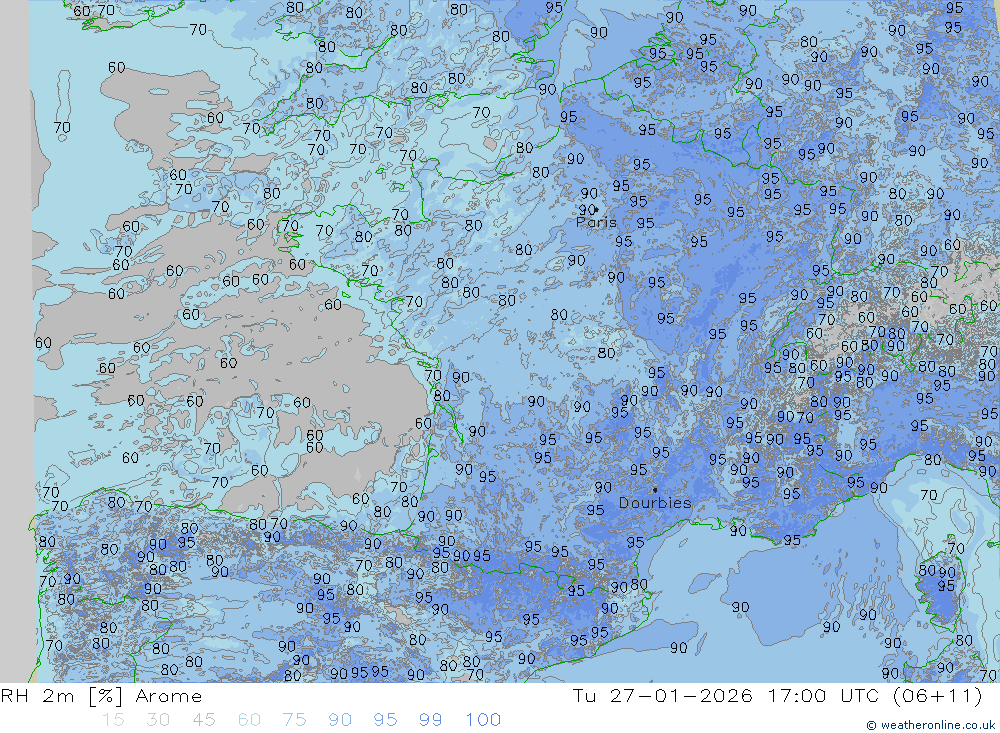Click the 'Arome' model name label
1000x733 pixels.
point(169,695)
